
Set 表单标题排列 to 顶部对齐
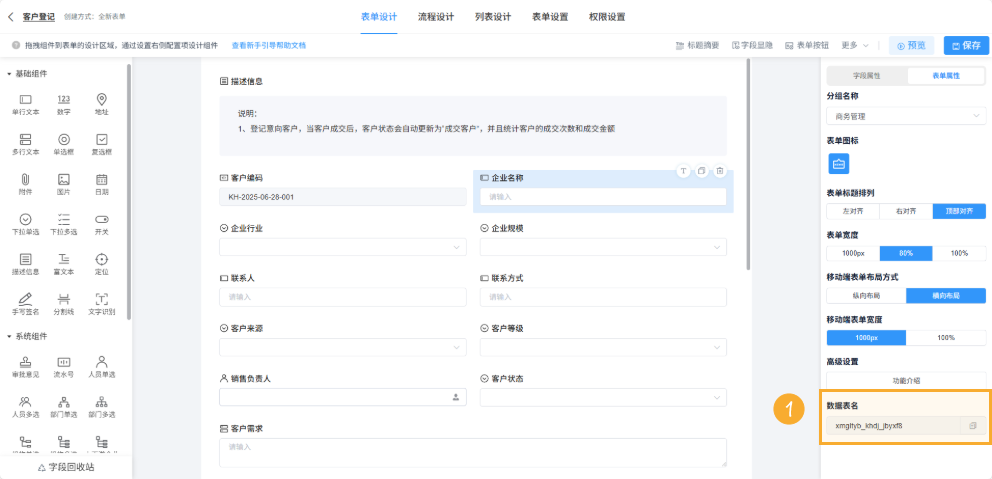tap(959, 211)
